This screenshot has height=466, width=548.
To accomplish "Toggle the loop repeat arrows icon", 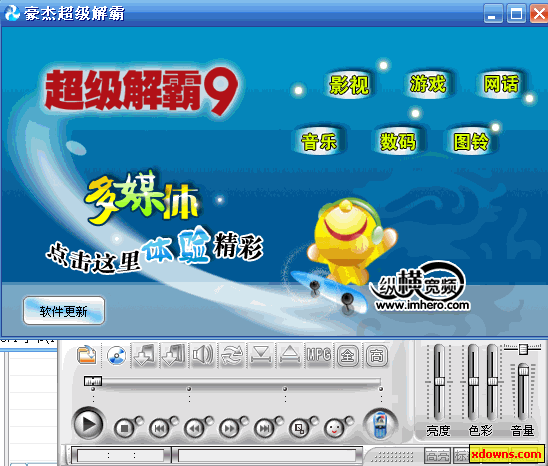I will [x=232, y=356].
